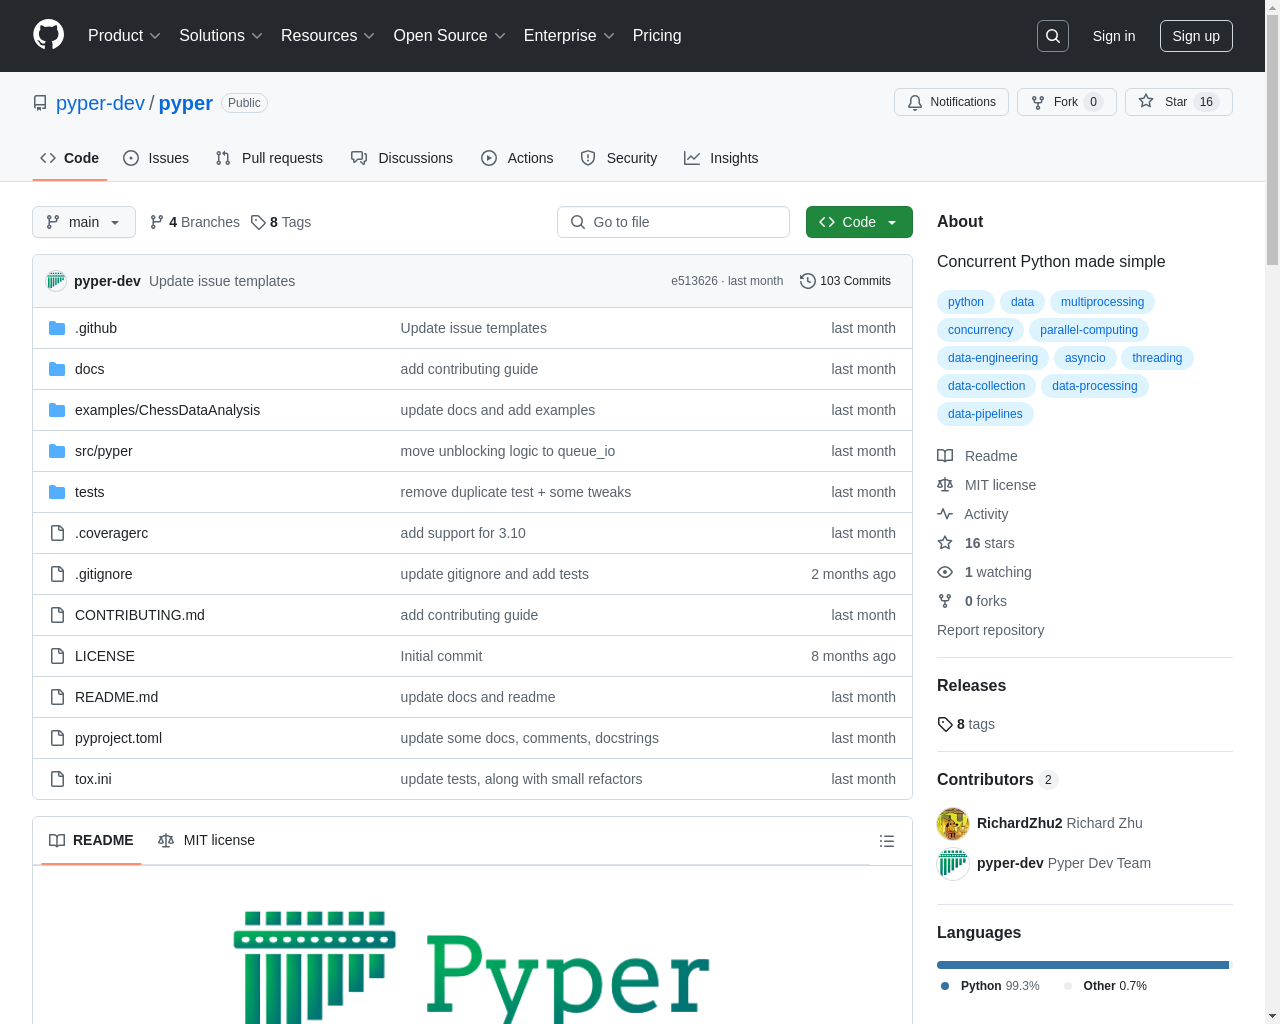This screenshot has width=1280, height=1024.
Task: View the 103 Commits history
Action: tap(846, 281)
